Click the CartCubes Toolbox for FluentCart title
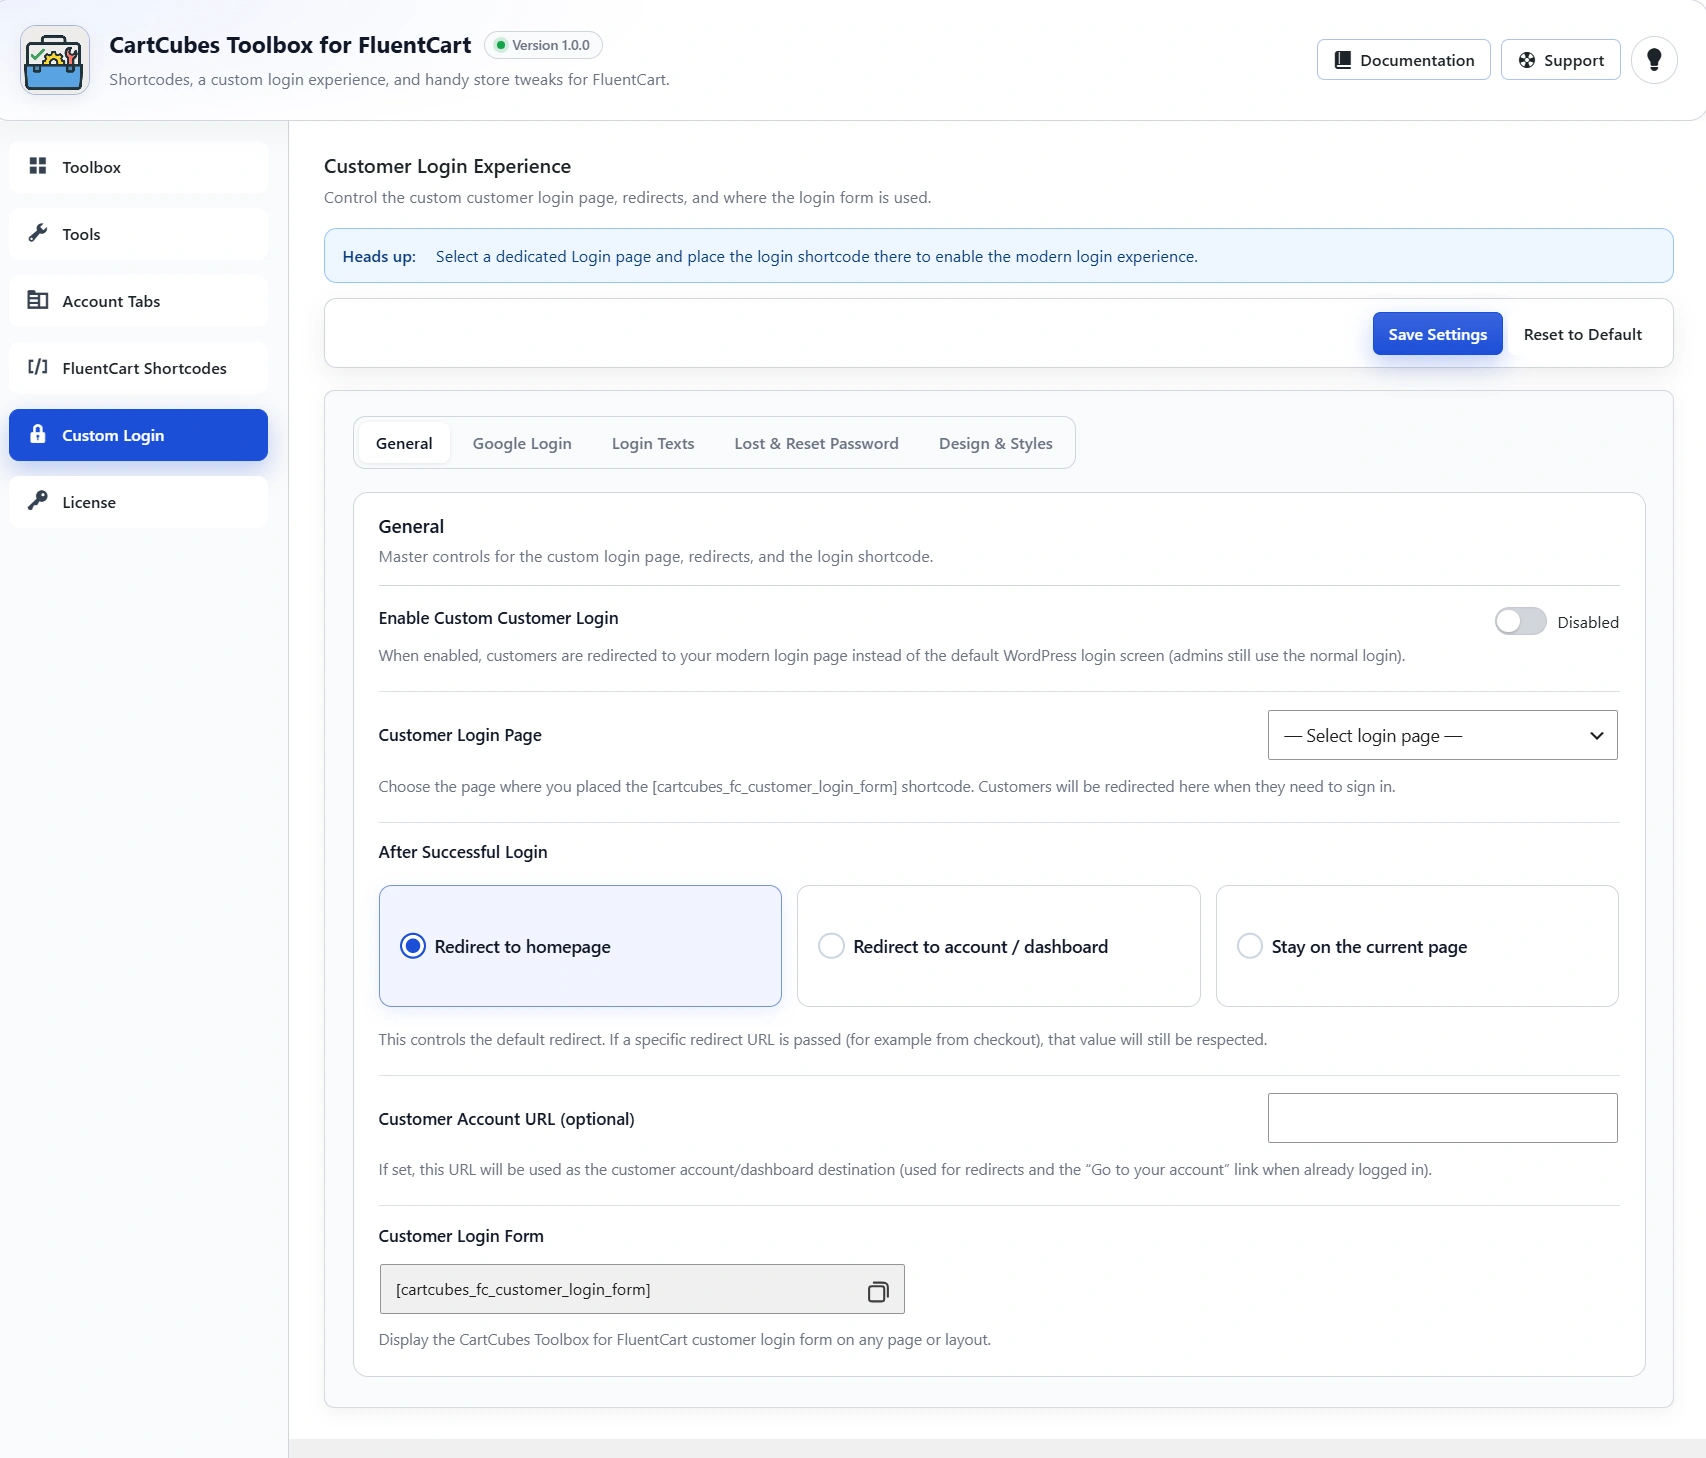 point(290,45)
